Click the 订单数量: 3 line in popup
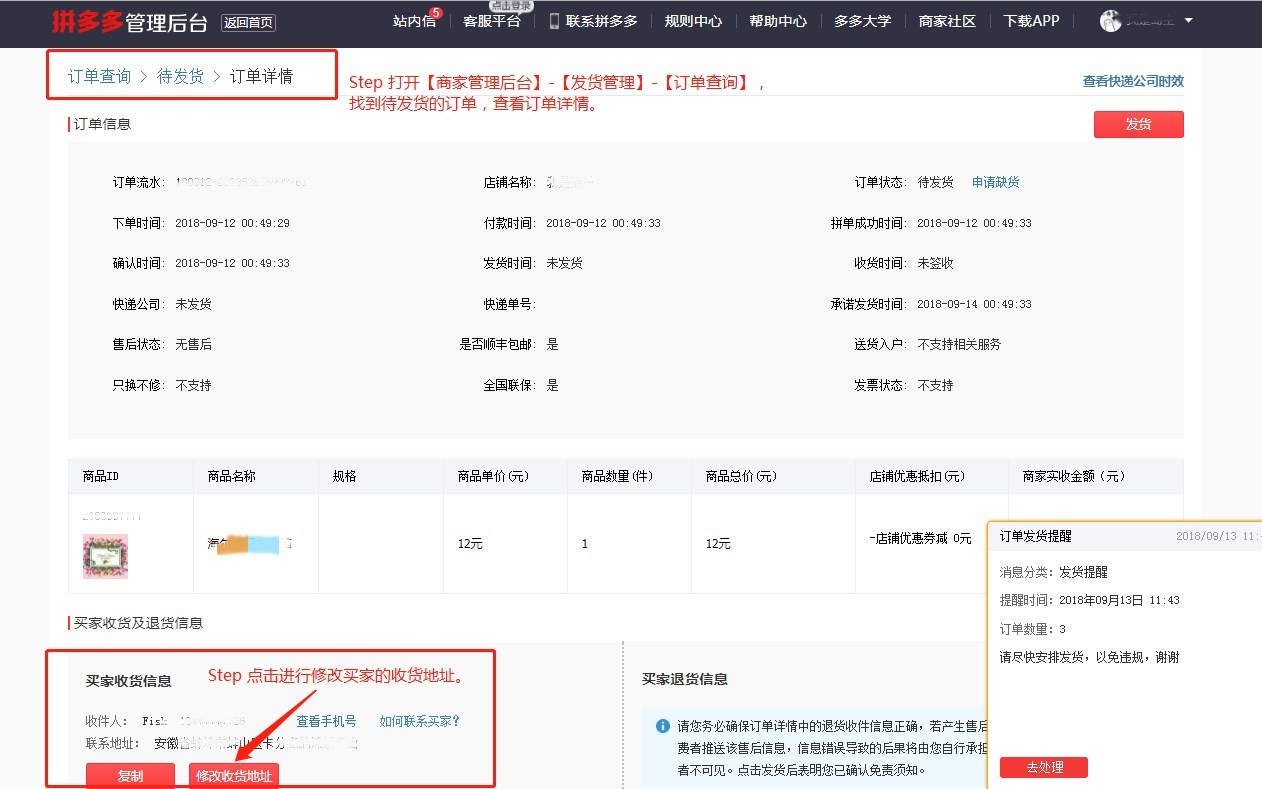Screen dimensions: 1262x789 click(x=1033, y=629)
